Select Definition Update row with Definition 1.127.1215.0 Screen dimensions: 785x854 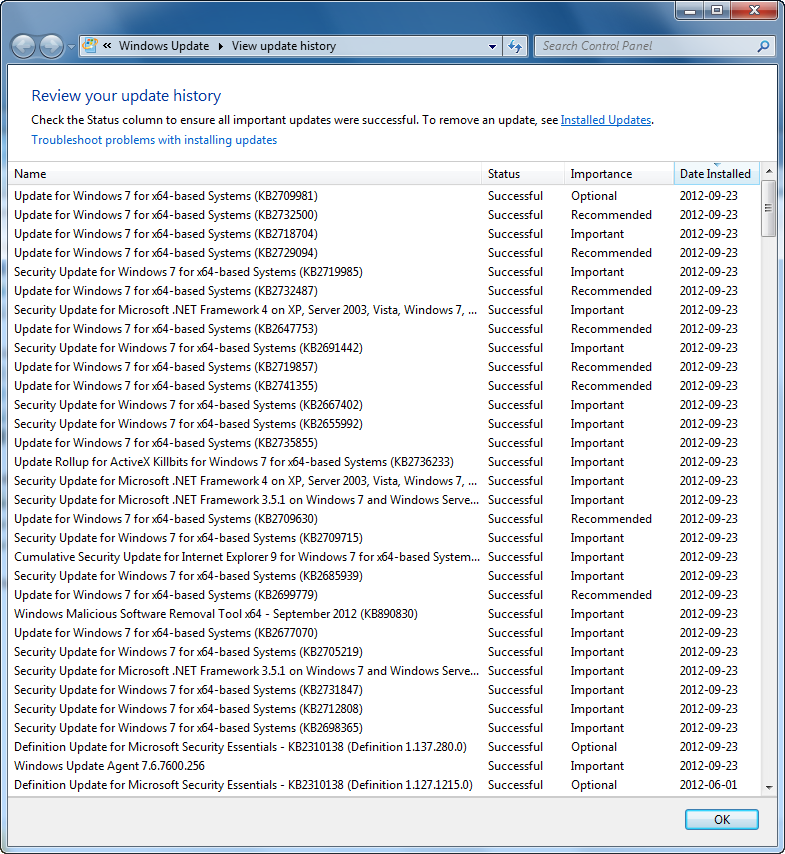click(384, 785)
